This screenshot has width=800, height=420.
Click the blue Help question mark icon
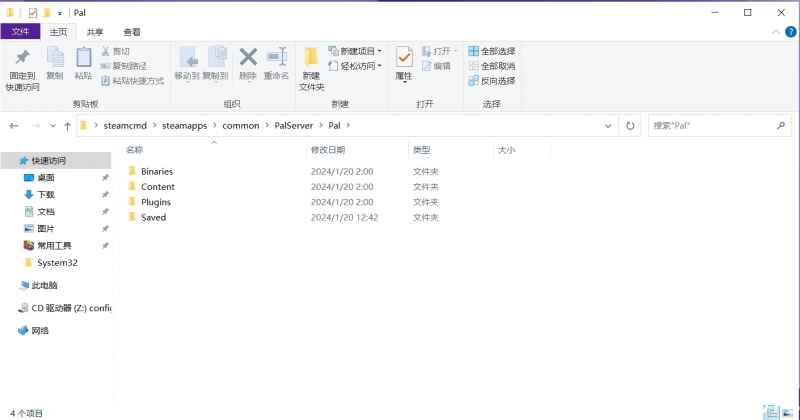(790, 32)
